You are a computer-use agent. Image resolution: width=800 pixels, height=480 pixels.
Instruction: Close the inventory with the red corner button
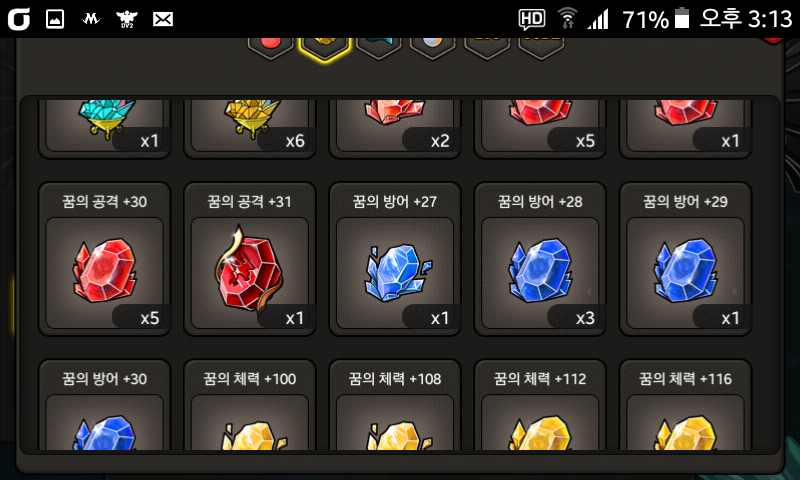[x=776, y=40]
